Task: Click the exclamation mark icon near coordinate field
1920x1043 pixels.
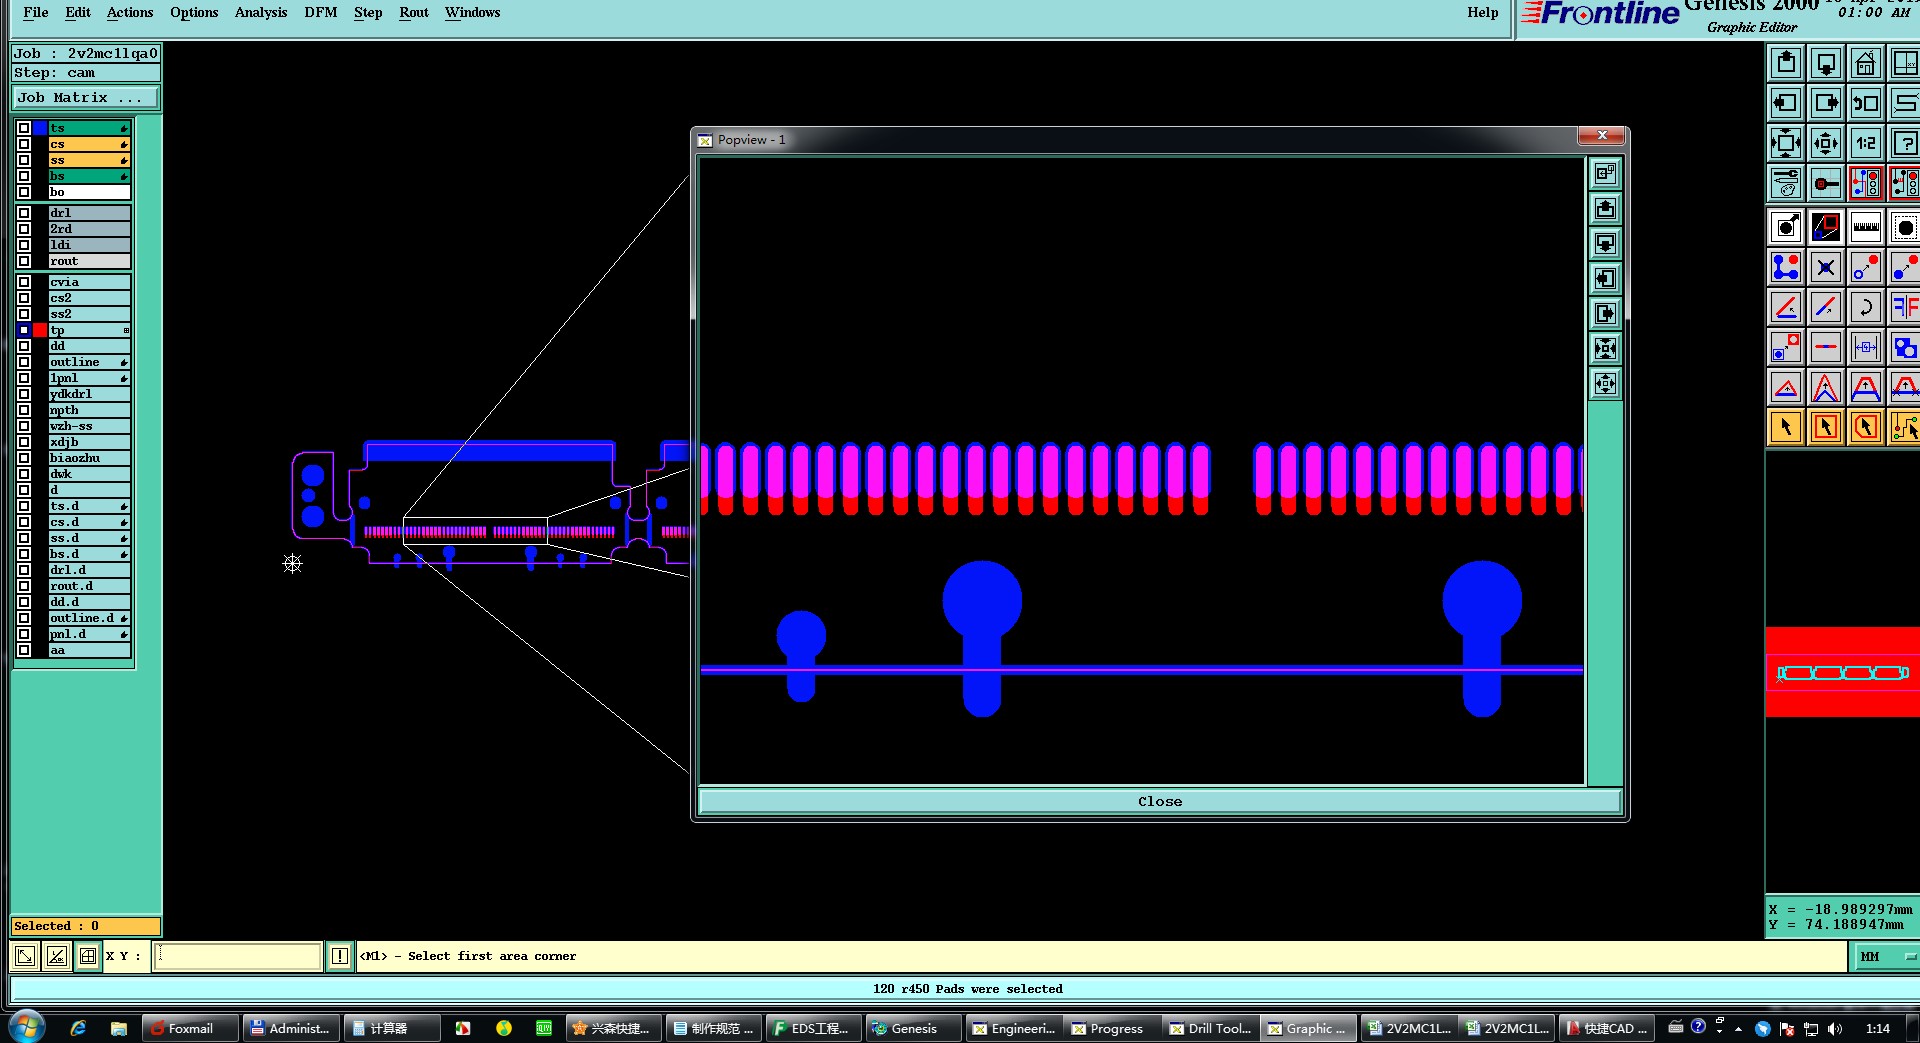Action: point(340,956)
